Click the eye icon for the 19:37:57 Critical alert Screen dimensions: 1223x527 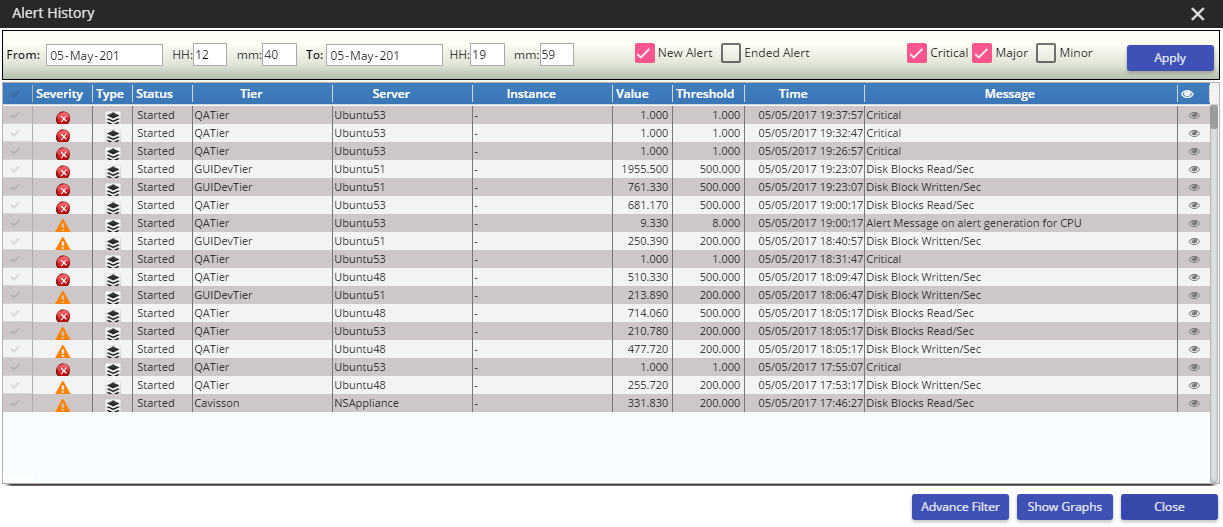pos(1193,116)
